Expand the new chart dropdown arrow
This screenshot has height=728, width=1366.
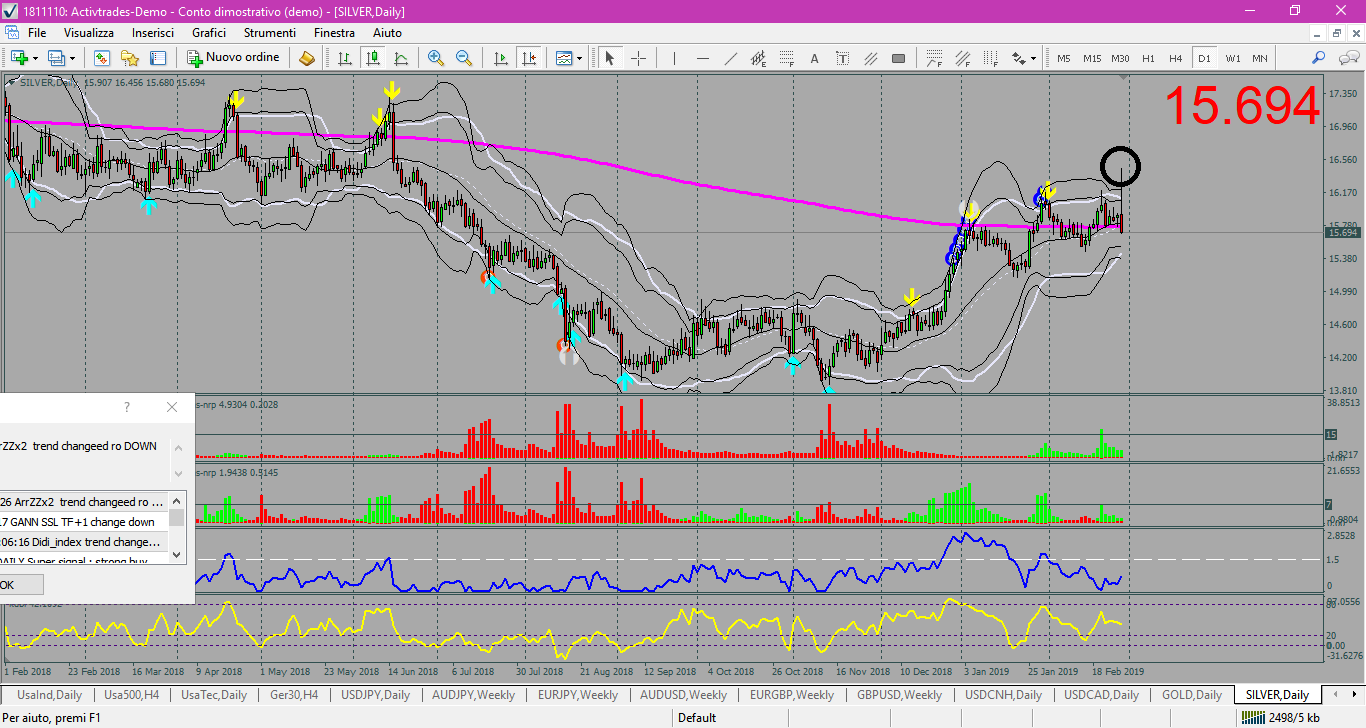pos(35,58)
